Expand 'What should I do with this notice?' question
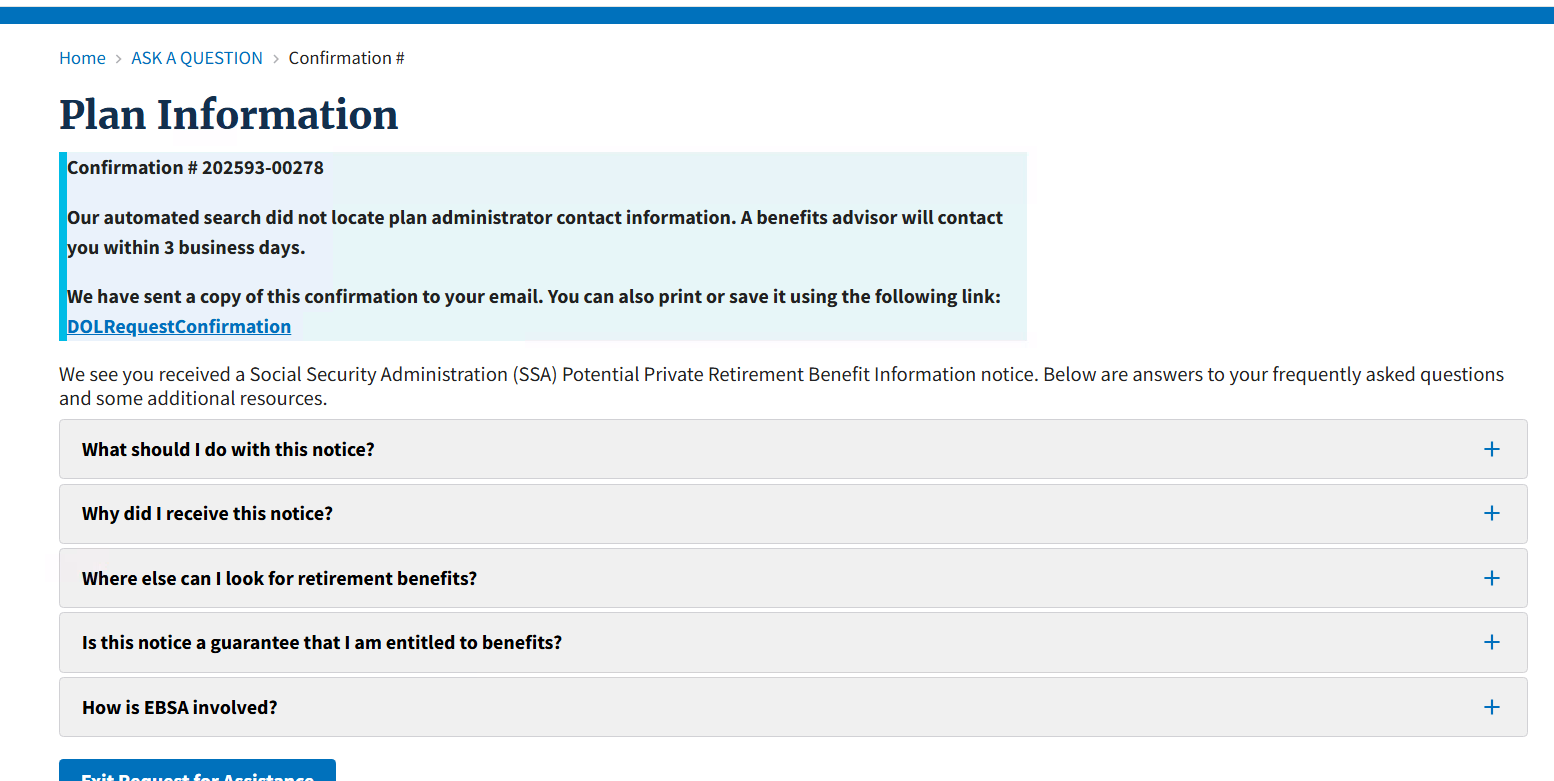1554x781 pixels. [228, 449]
